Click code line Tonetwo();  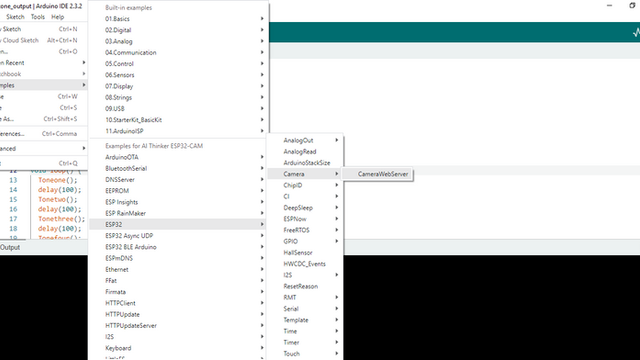(58, 199)
